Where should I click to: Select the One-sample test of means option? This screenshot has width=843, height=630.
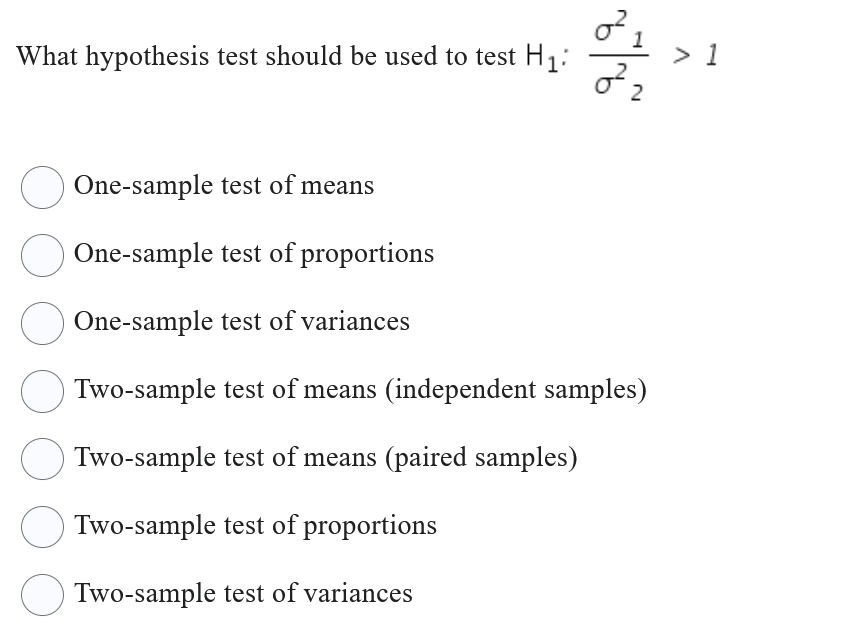pos(42,187)
